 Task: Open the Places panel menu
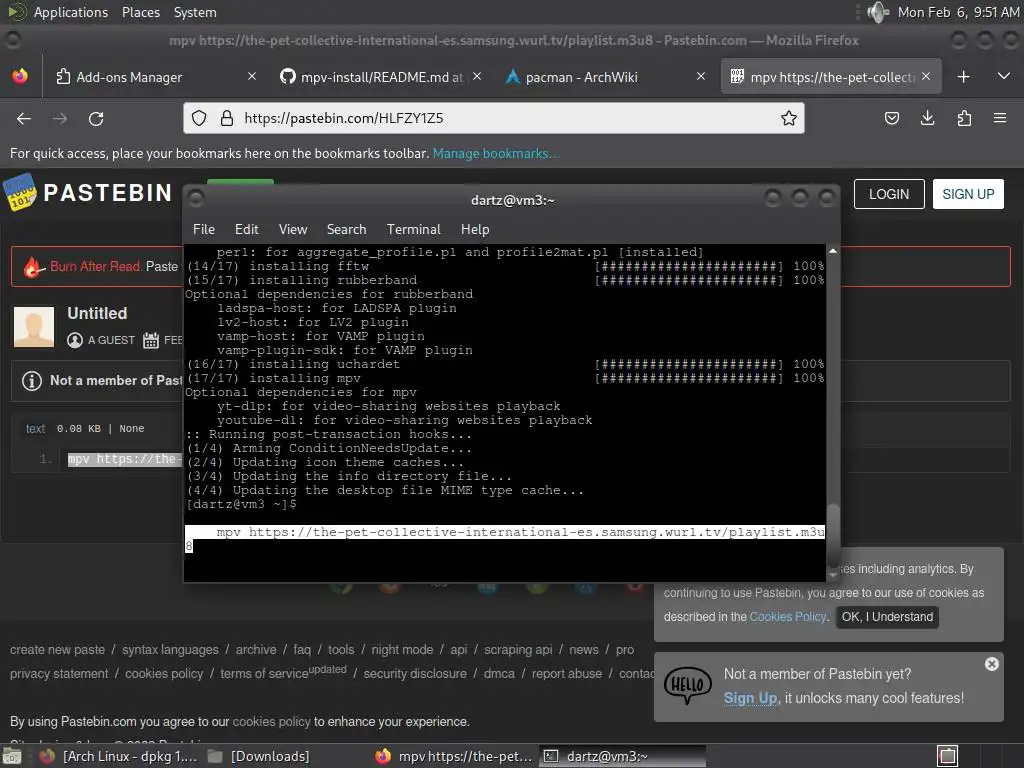[x=141, y=12]
